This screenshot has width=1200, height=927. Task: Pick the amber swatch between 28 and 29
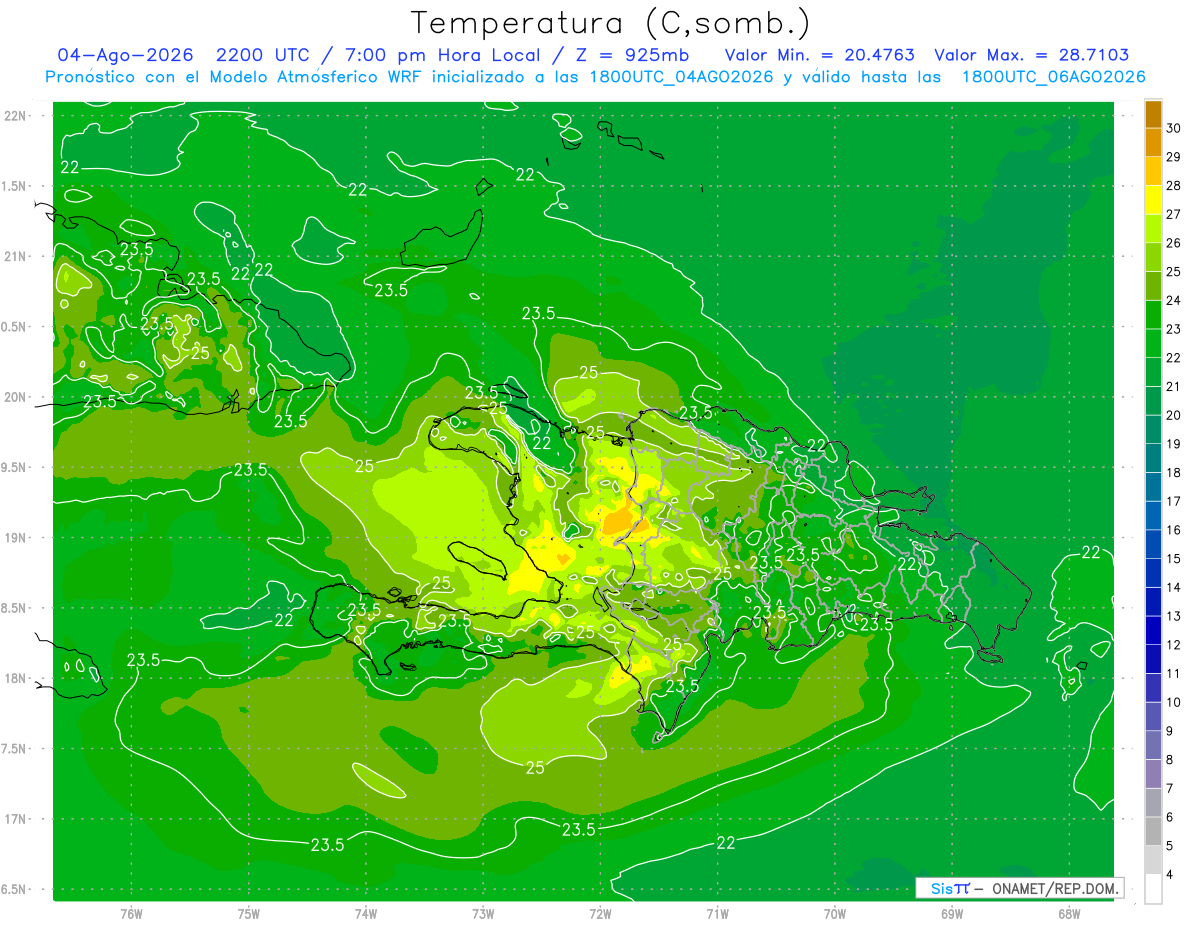(1153, 171)
